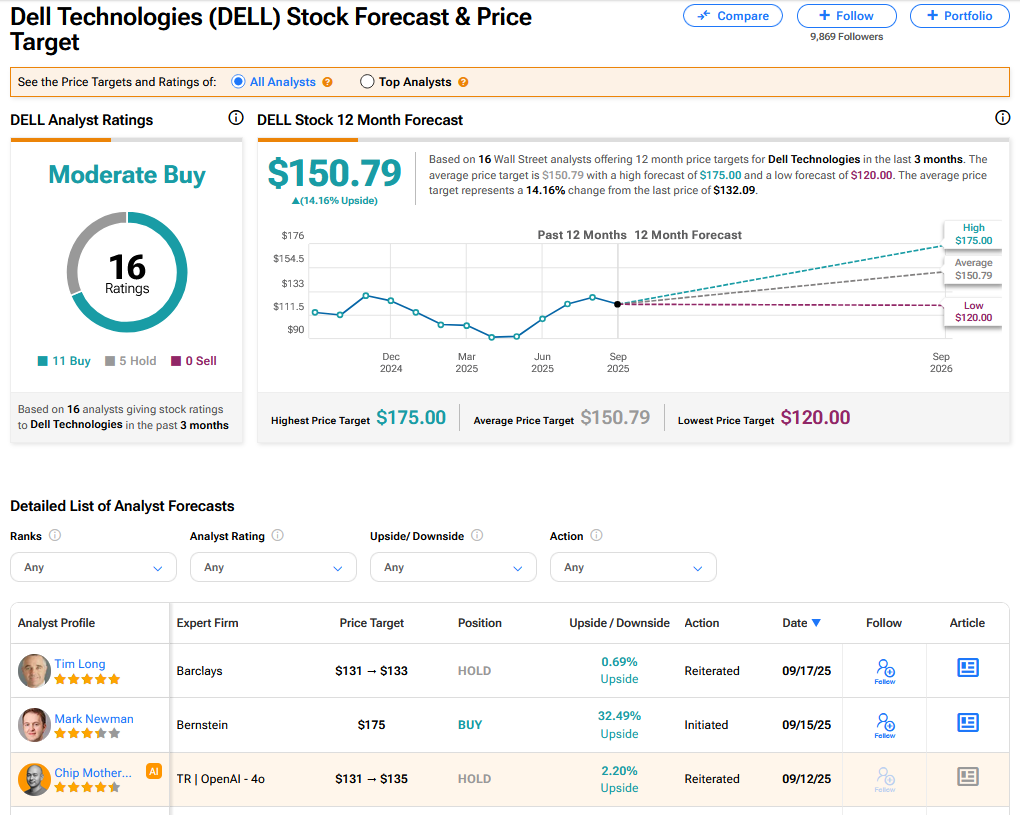Open the Analyst Rating dropdown
This screenshot has height=815, width=1020.
(273, 567)
